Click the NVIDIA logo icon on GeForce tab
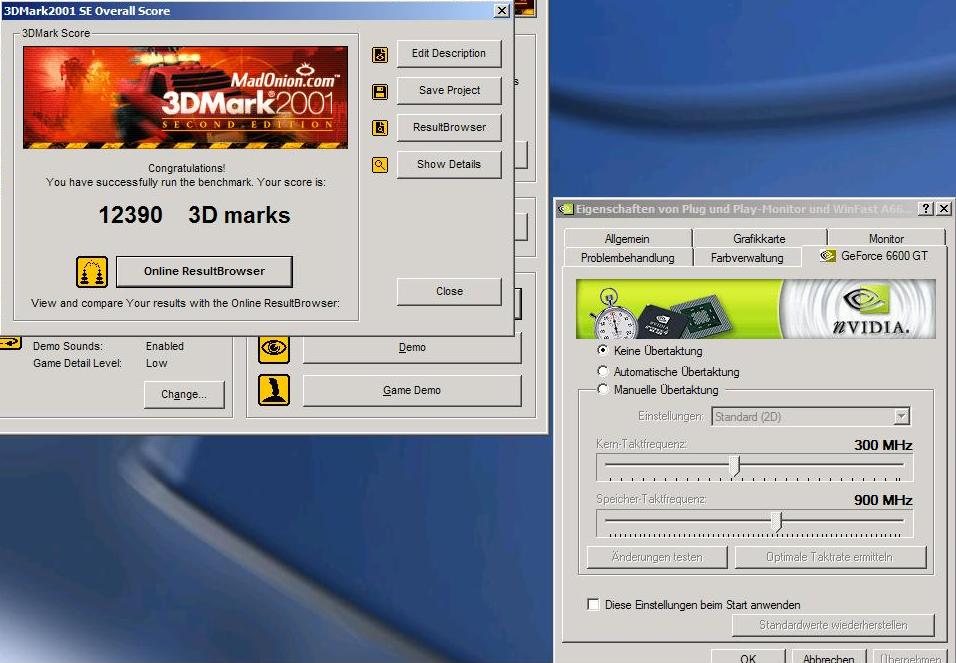 pyautogui.click(x=827, y=256)
